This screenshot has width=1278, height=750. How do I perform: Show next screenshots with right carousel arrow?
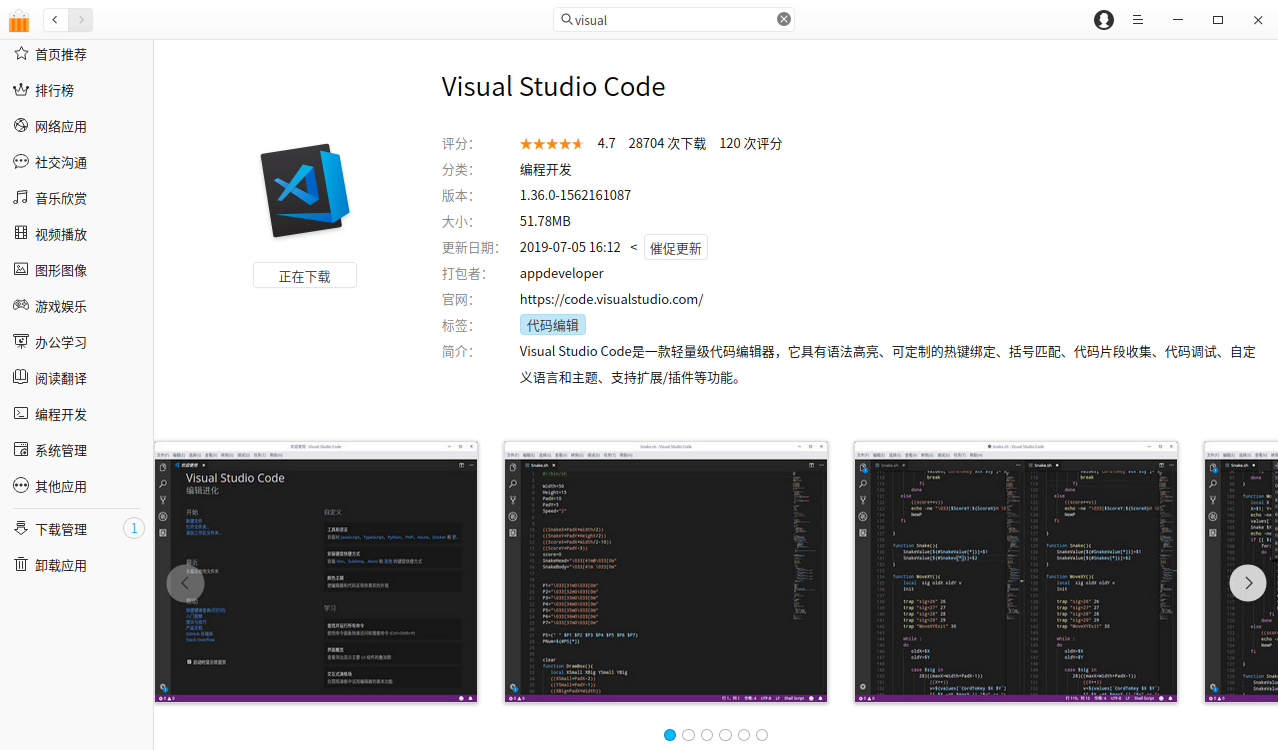(x=1248, y=582)
